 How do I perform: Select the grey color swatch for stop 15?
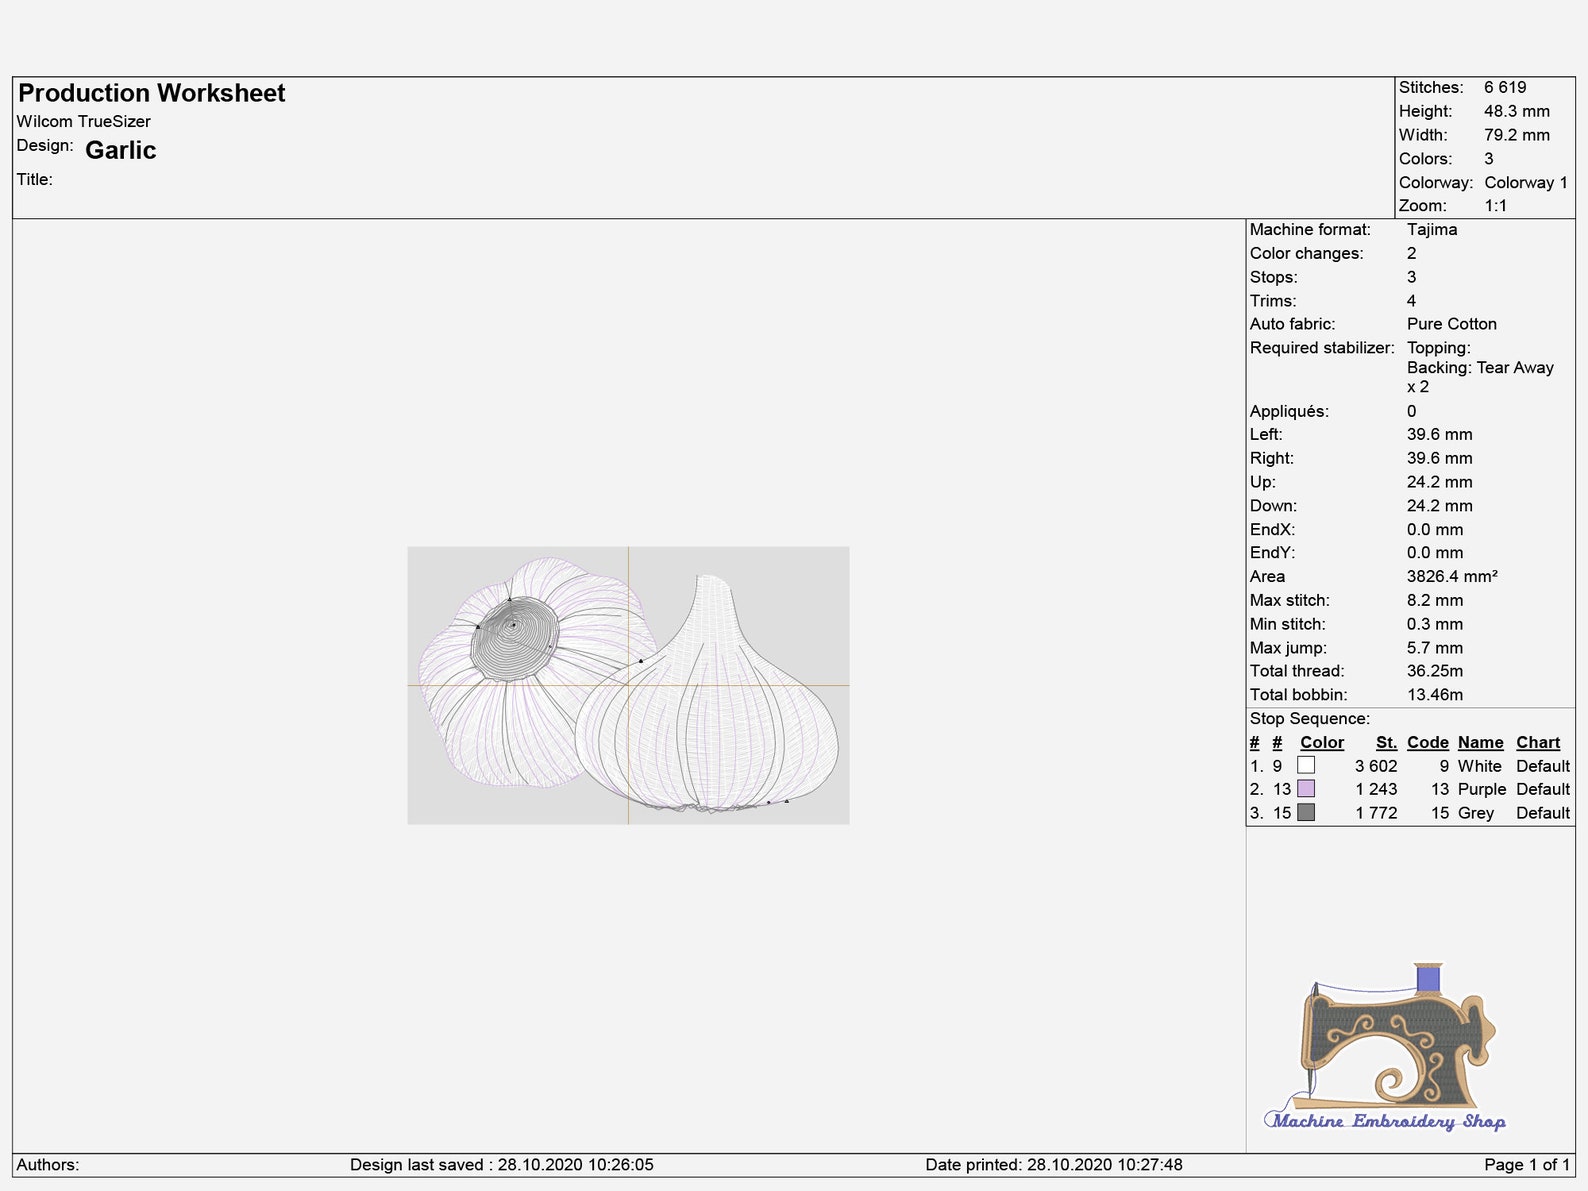(x=1306, y=813)
